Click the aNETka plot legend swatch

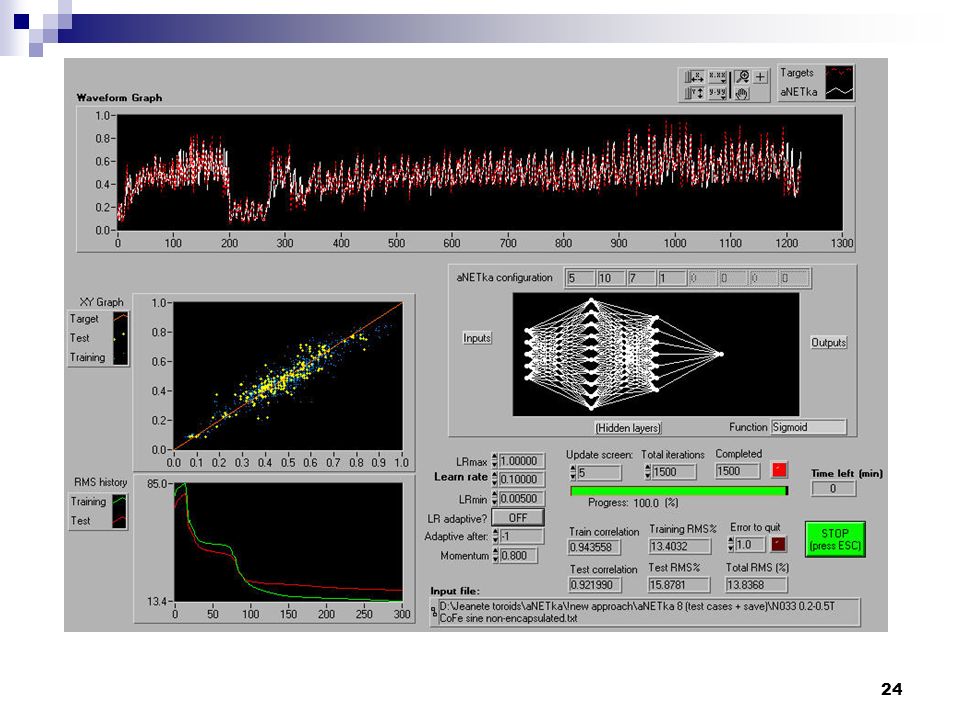(839, 92)
